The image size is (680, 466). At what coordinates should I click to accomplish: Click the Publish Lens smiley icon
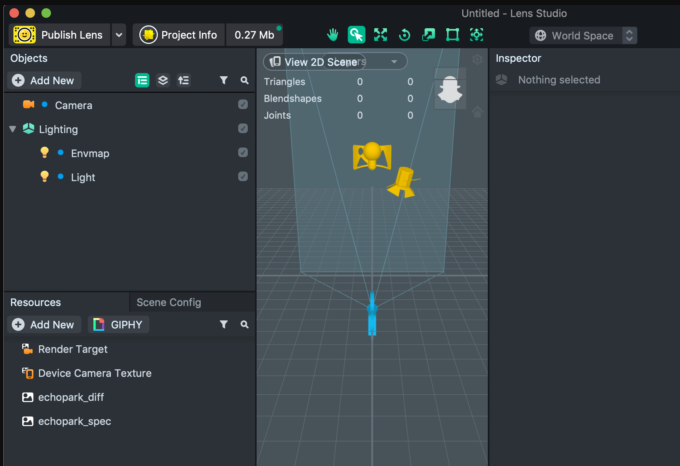coord(24,35)
